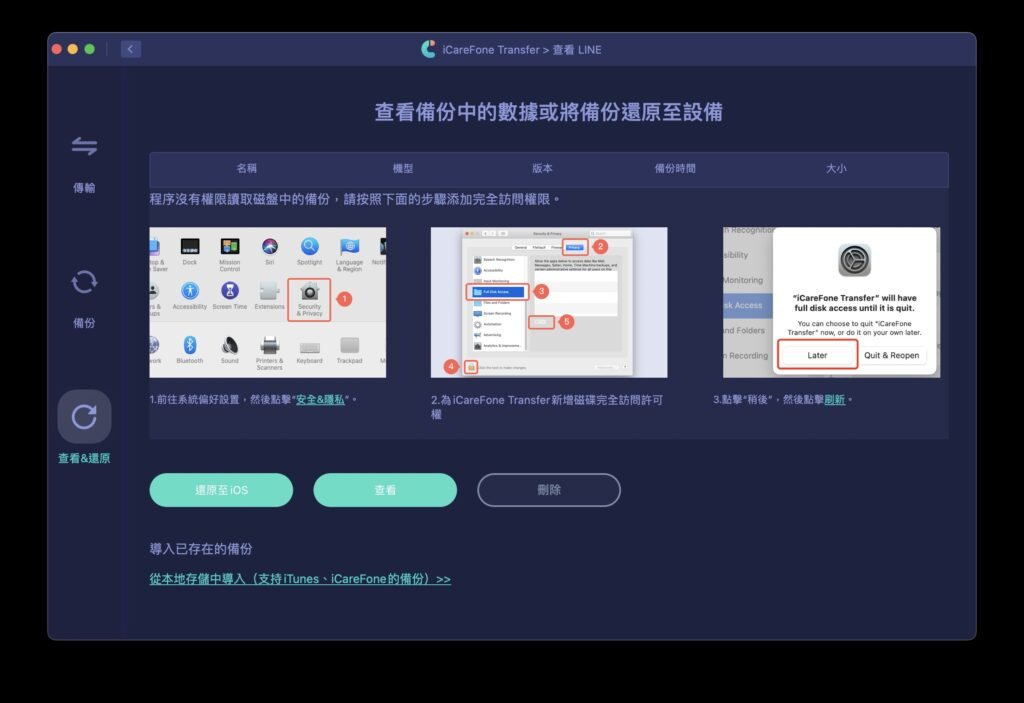Click the 機型 column header

(403, 169)
